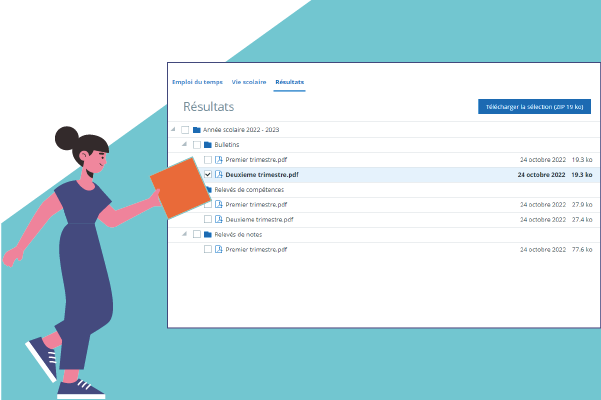Click the 77.6 ko file size
This screenshot has height=400, width=601.
(x=582, y=249)
